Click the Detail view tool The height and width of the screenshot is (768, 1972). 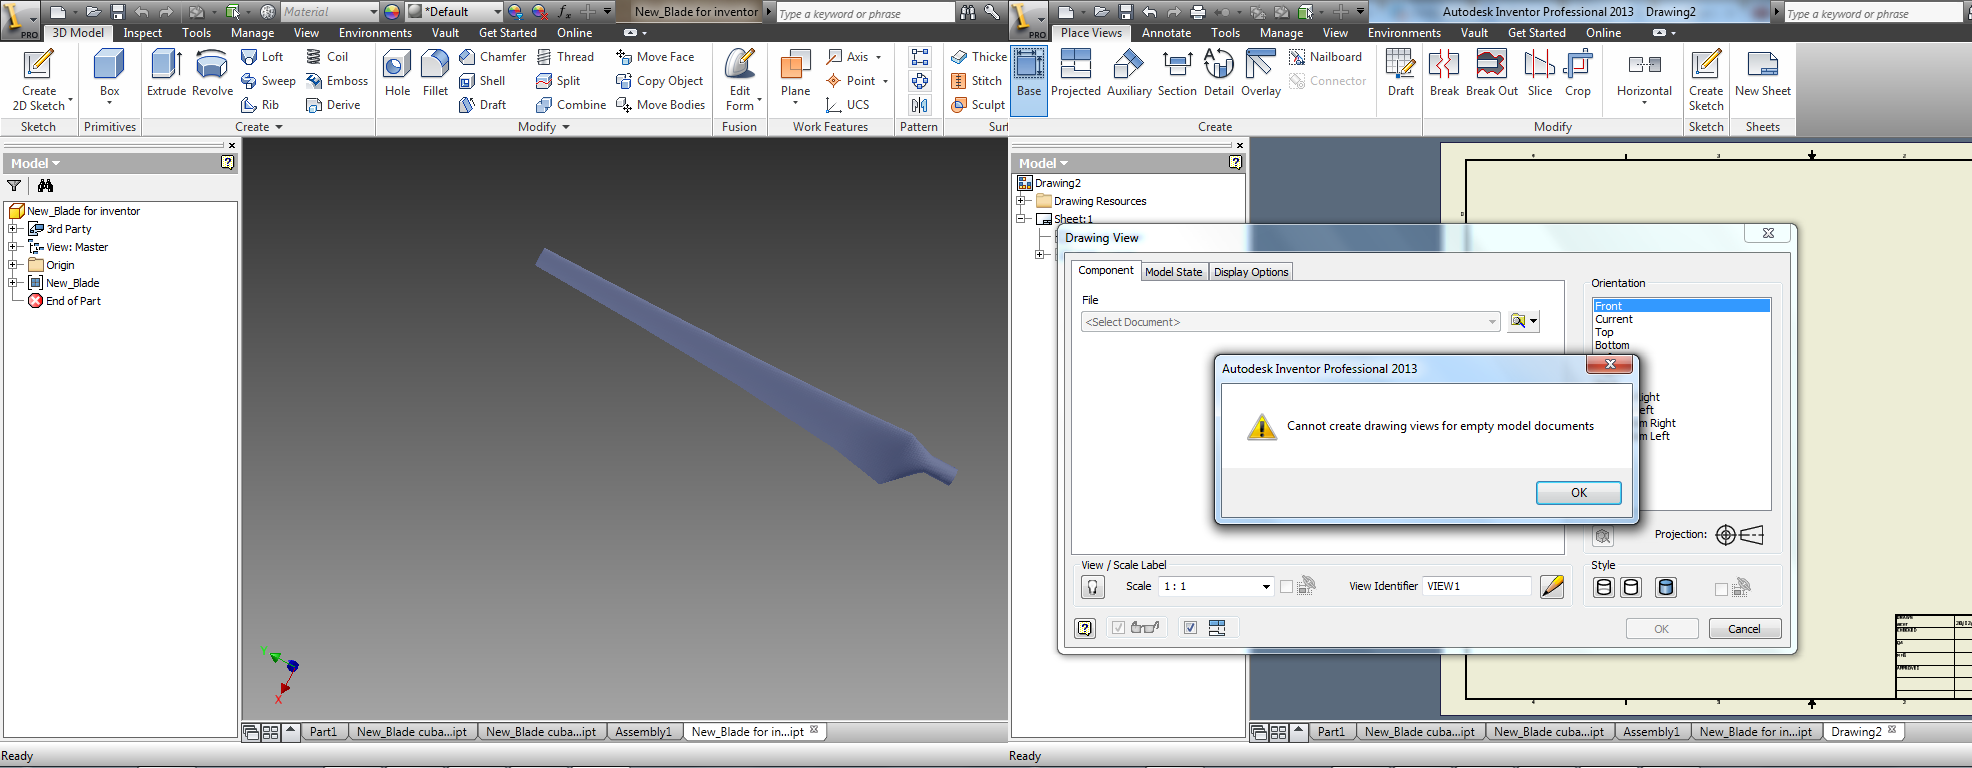1218,74
